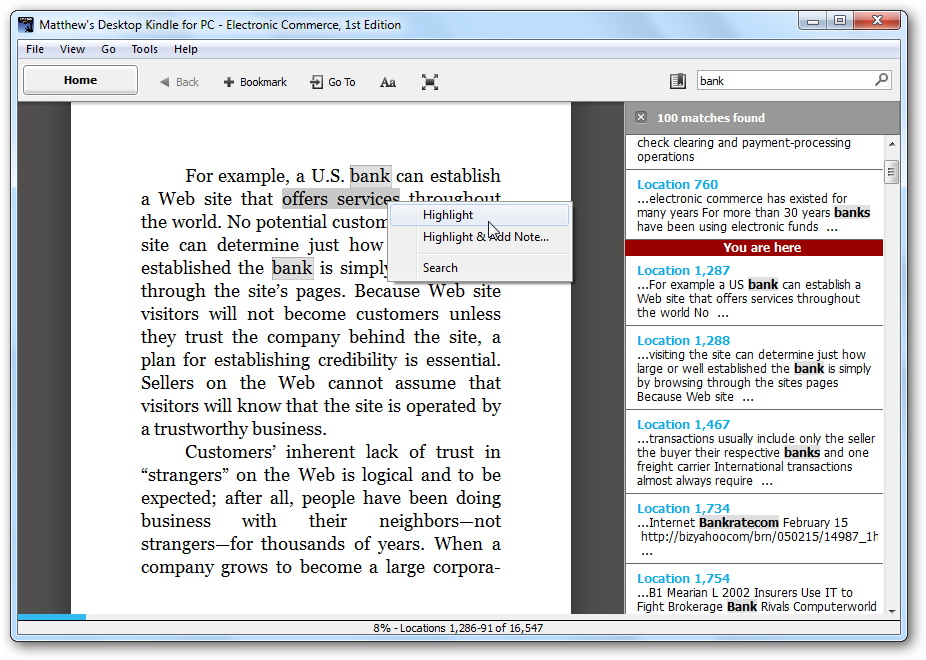The height and width of the screenshot is (660, 926).
Task: Click the Home button
Action: coord(80,80)
